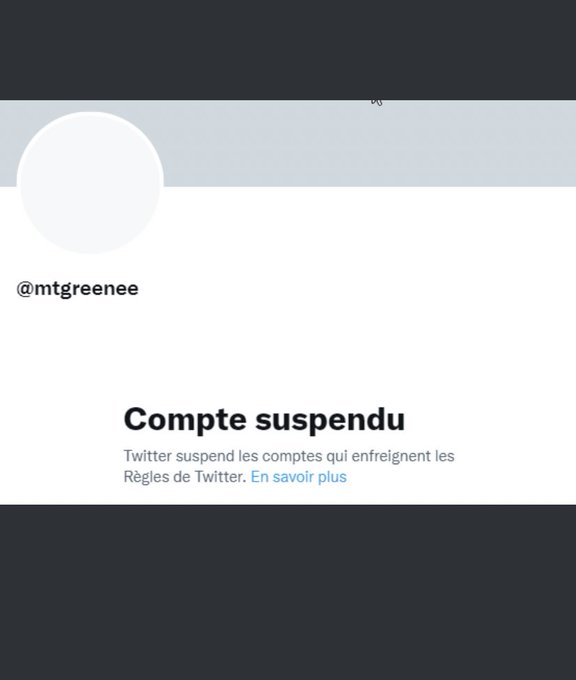Open the 'En savoir plus' link
576x680 pixels.
point(298,477)
